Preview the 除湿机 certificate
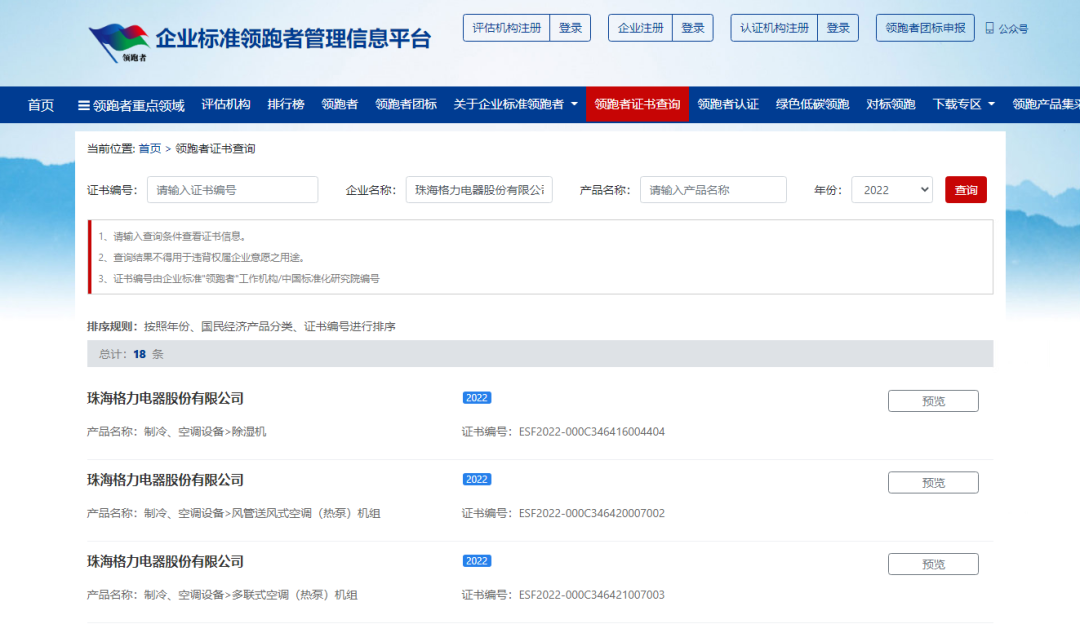 (x=932, y=401)
